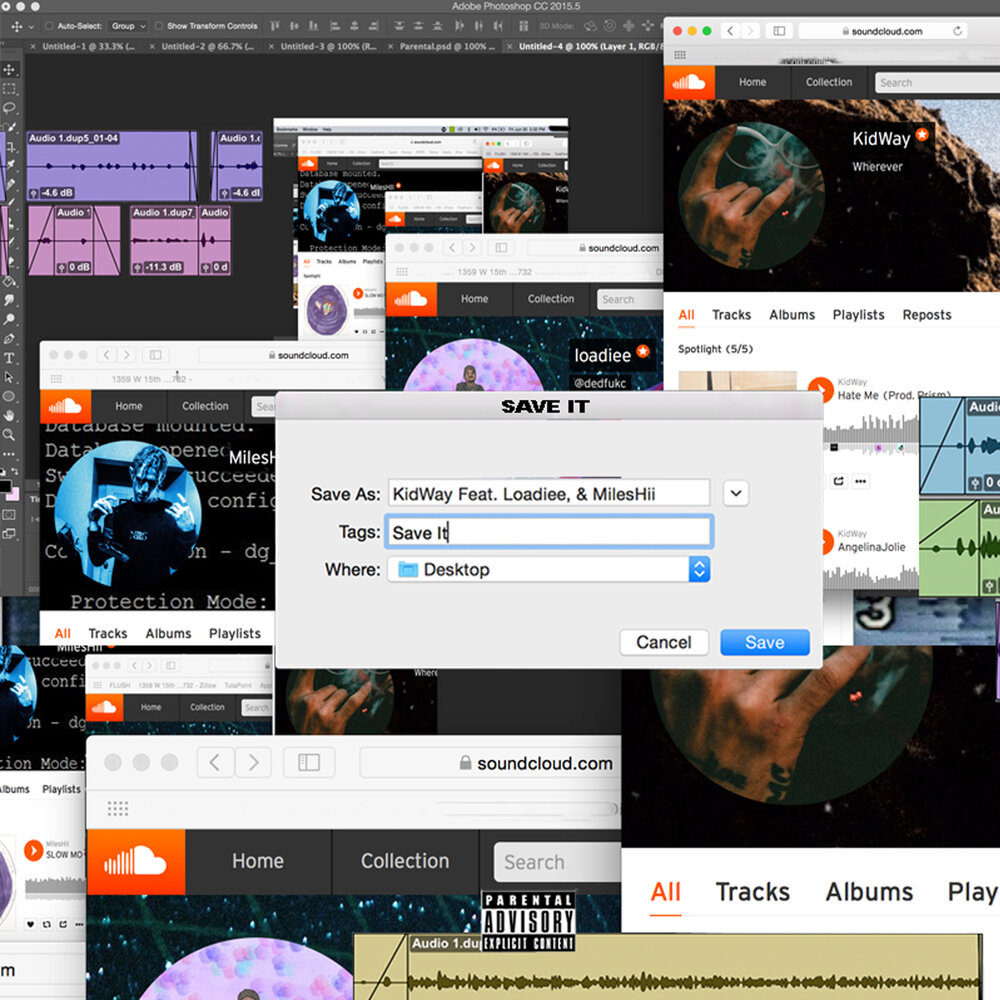Select the Rectangular Marquee tool

(x=10, y=88)
